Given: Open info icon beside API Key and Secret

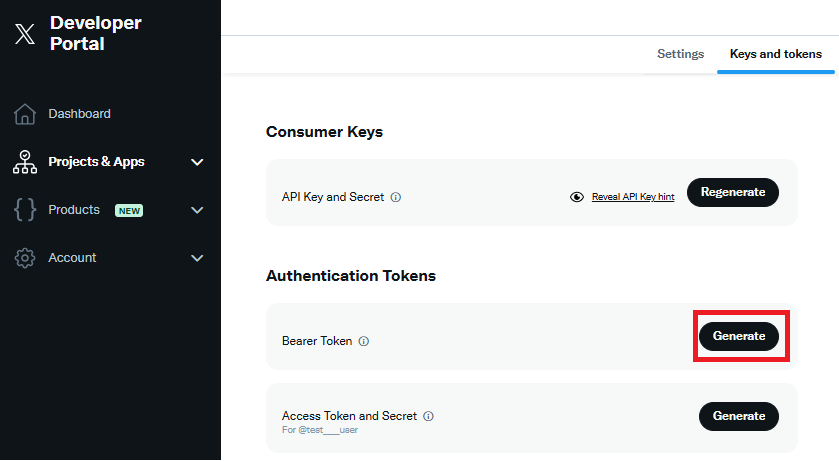Looking at the screenshot, I should tap(396, 197).
